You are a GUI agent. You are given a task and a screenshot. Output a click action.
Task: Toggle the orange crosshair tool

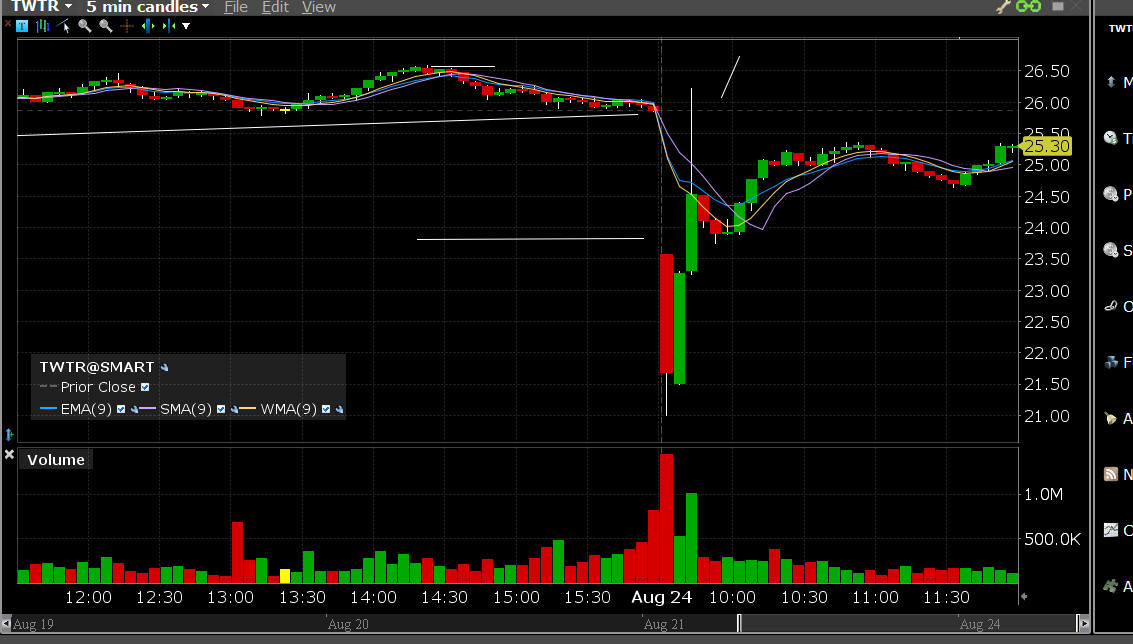coord(126,26)
